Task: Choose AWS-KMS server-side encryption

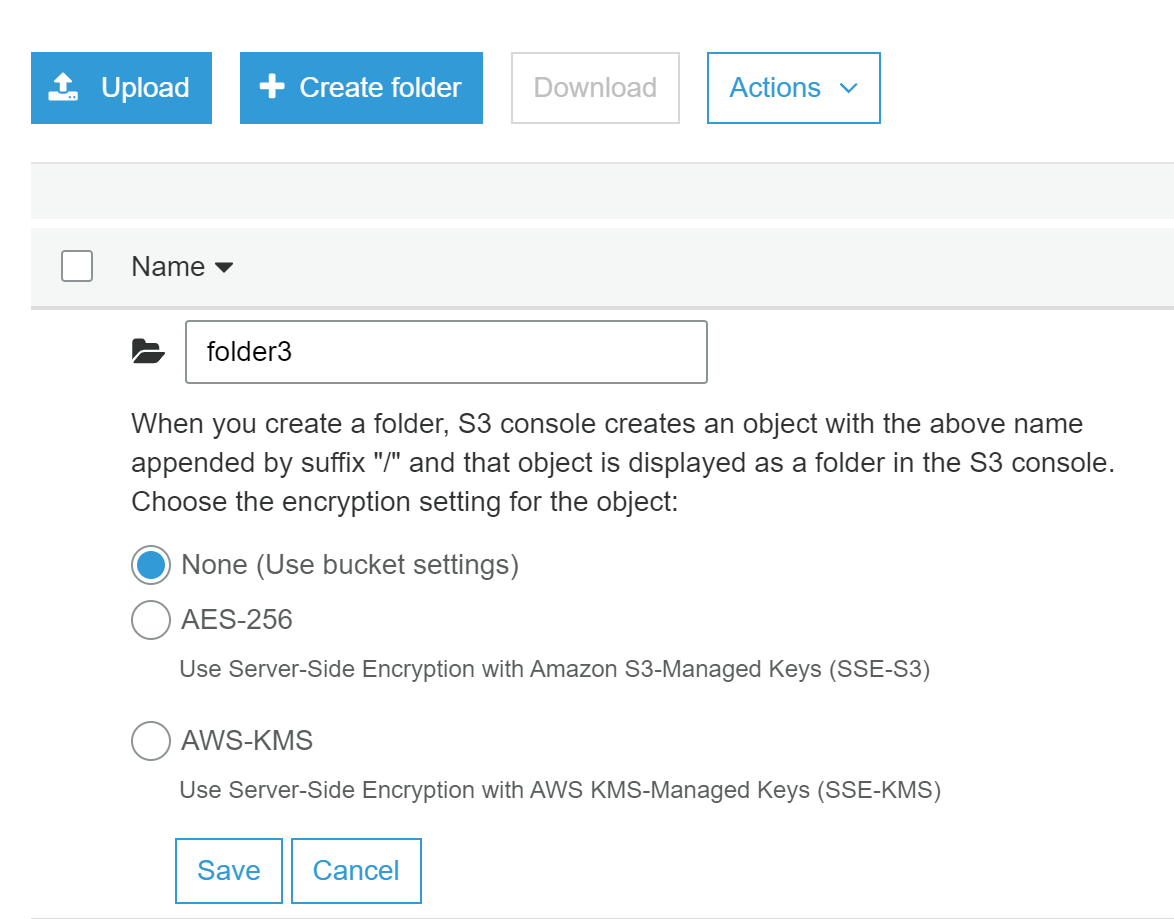Action: 150,741
